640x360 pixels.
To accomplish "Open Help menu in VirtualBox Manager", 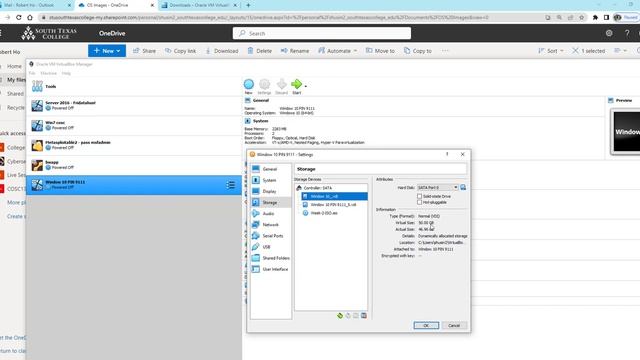I will pyautogui.click(x=66, y=73).
